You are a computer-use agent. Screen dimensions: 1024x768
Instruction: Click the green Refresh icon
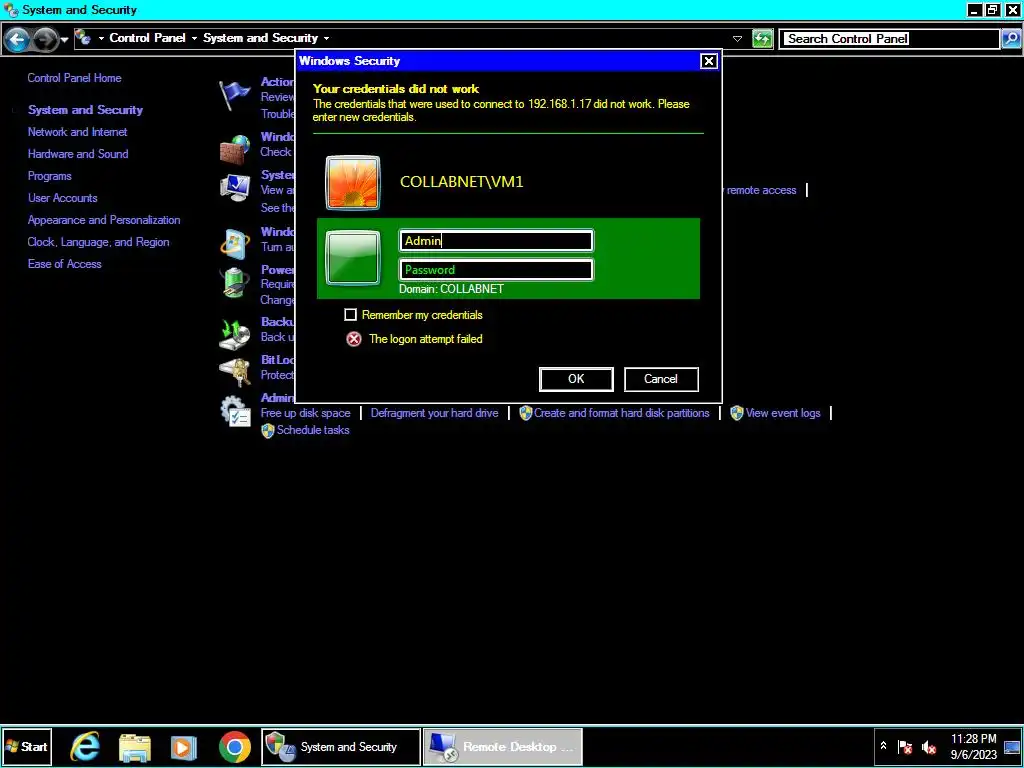762,39
